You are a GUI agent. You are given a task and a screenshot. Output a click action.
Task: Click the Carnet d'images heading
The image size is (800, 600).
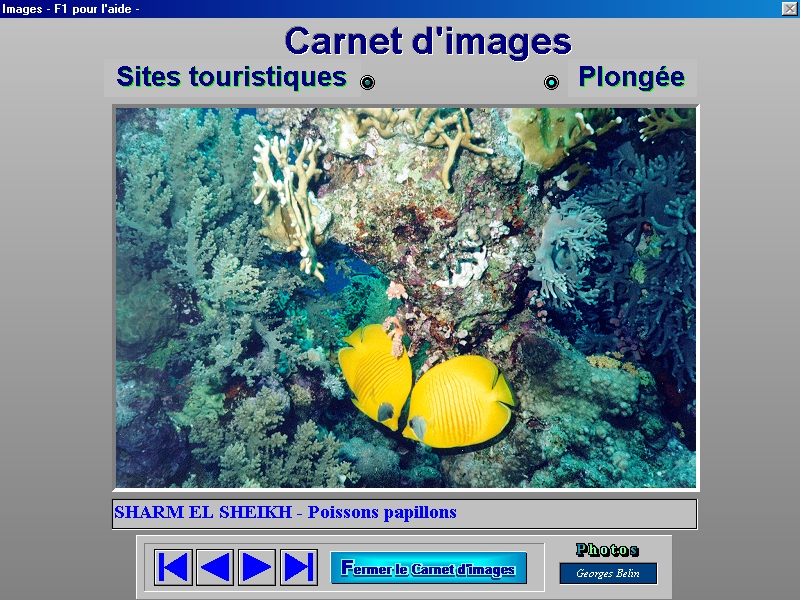point(428,41)
